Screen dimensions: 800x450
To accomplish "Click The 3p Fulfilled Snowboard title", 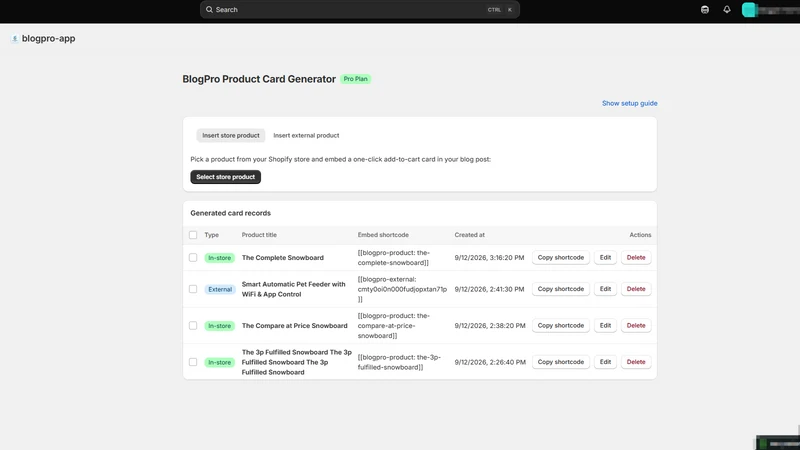I will coord(296,362).
